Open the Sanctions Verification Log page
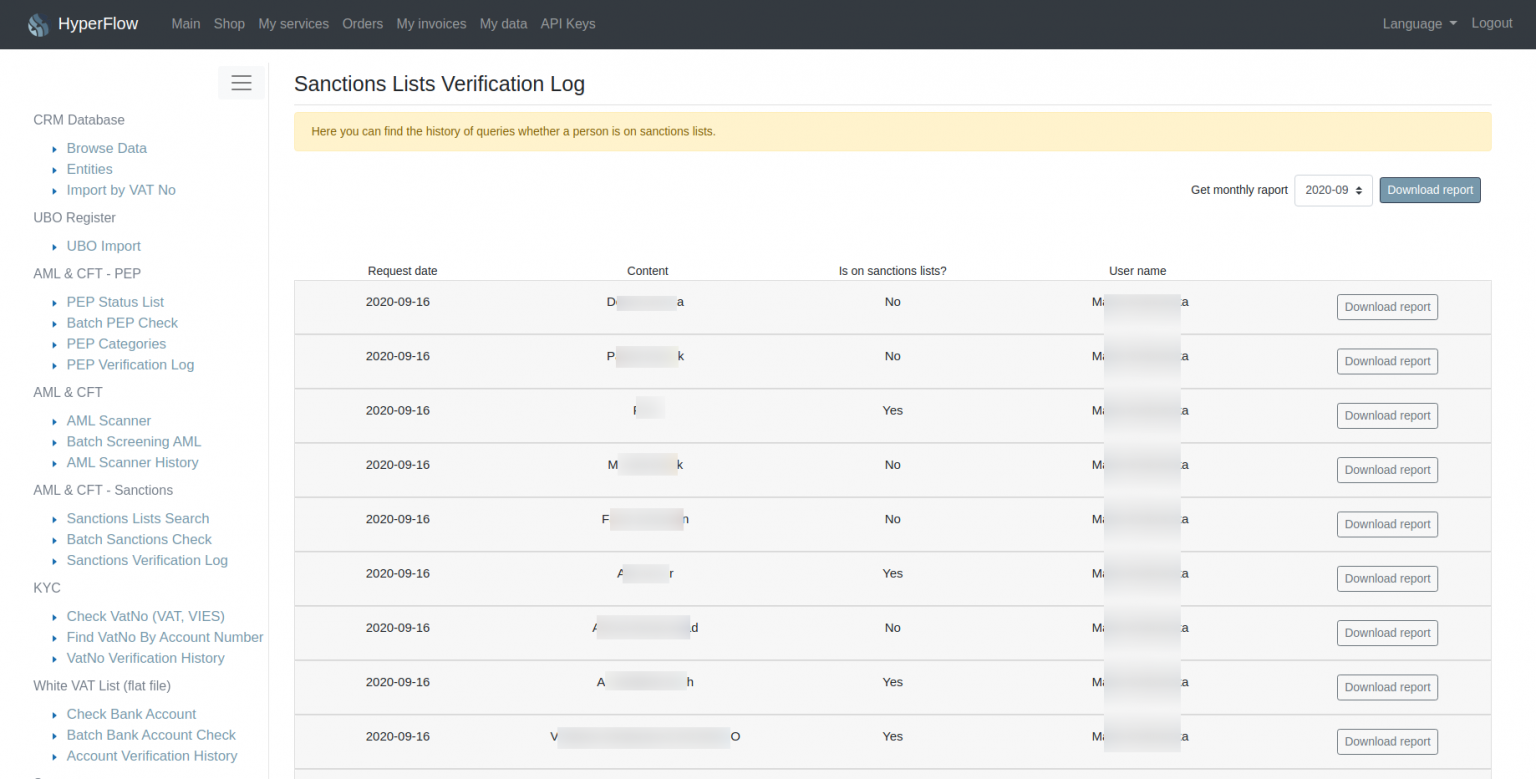 click(147, 560)
